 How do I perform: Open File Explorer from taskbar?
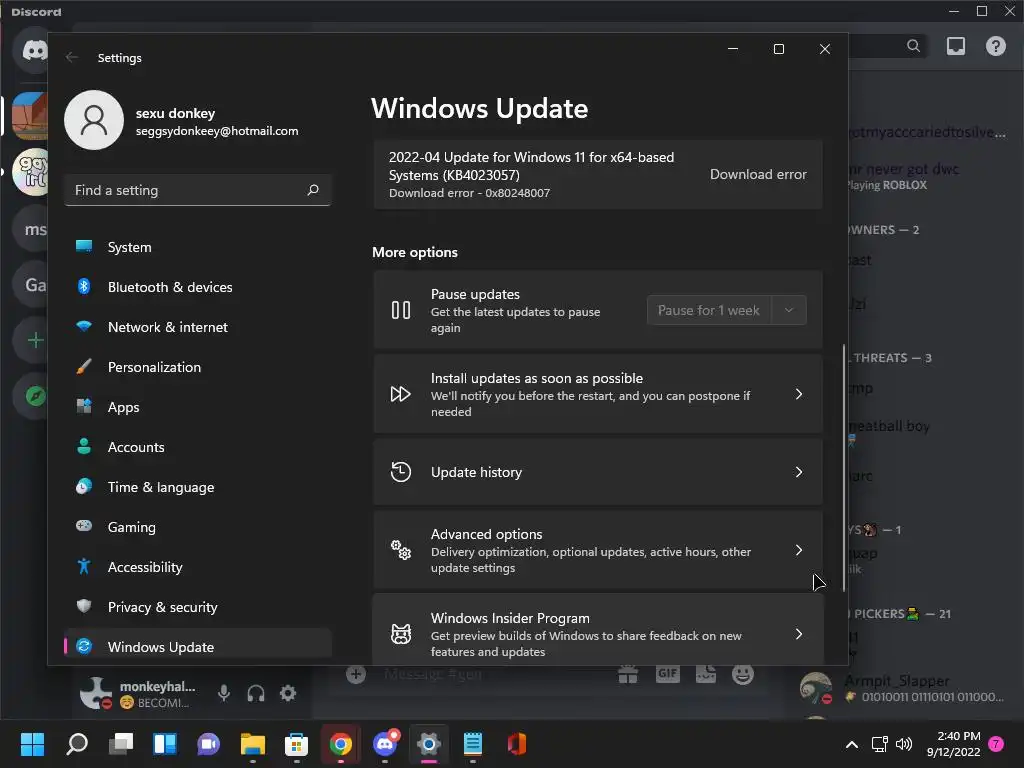coord(253,744)
